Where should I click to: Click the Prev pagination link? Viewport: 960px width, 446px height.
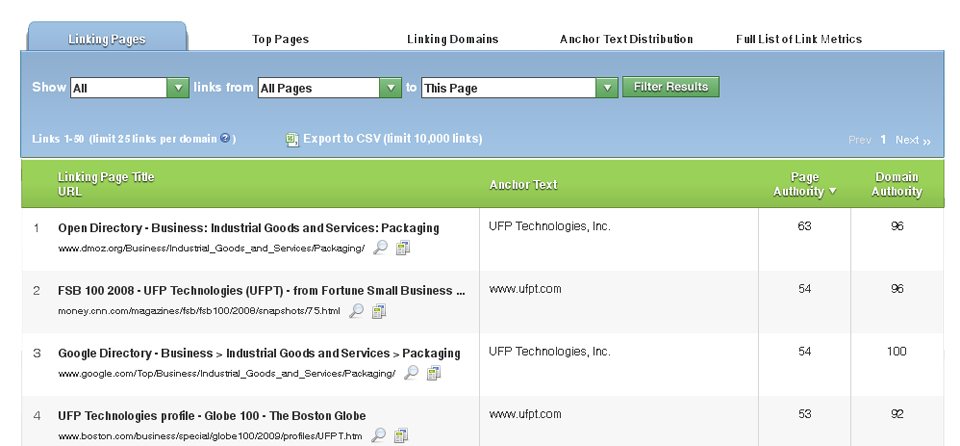860,140
